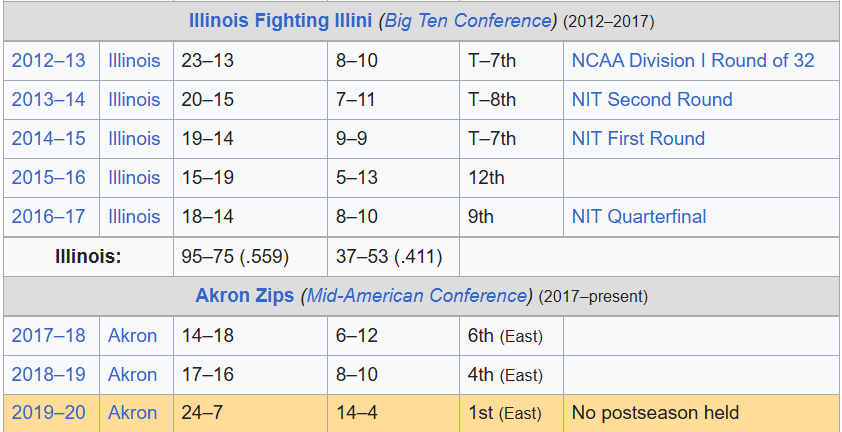Open the 2019–20 season link
This screenshot has width=842, height=432.
[x=48, y=413]
